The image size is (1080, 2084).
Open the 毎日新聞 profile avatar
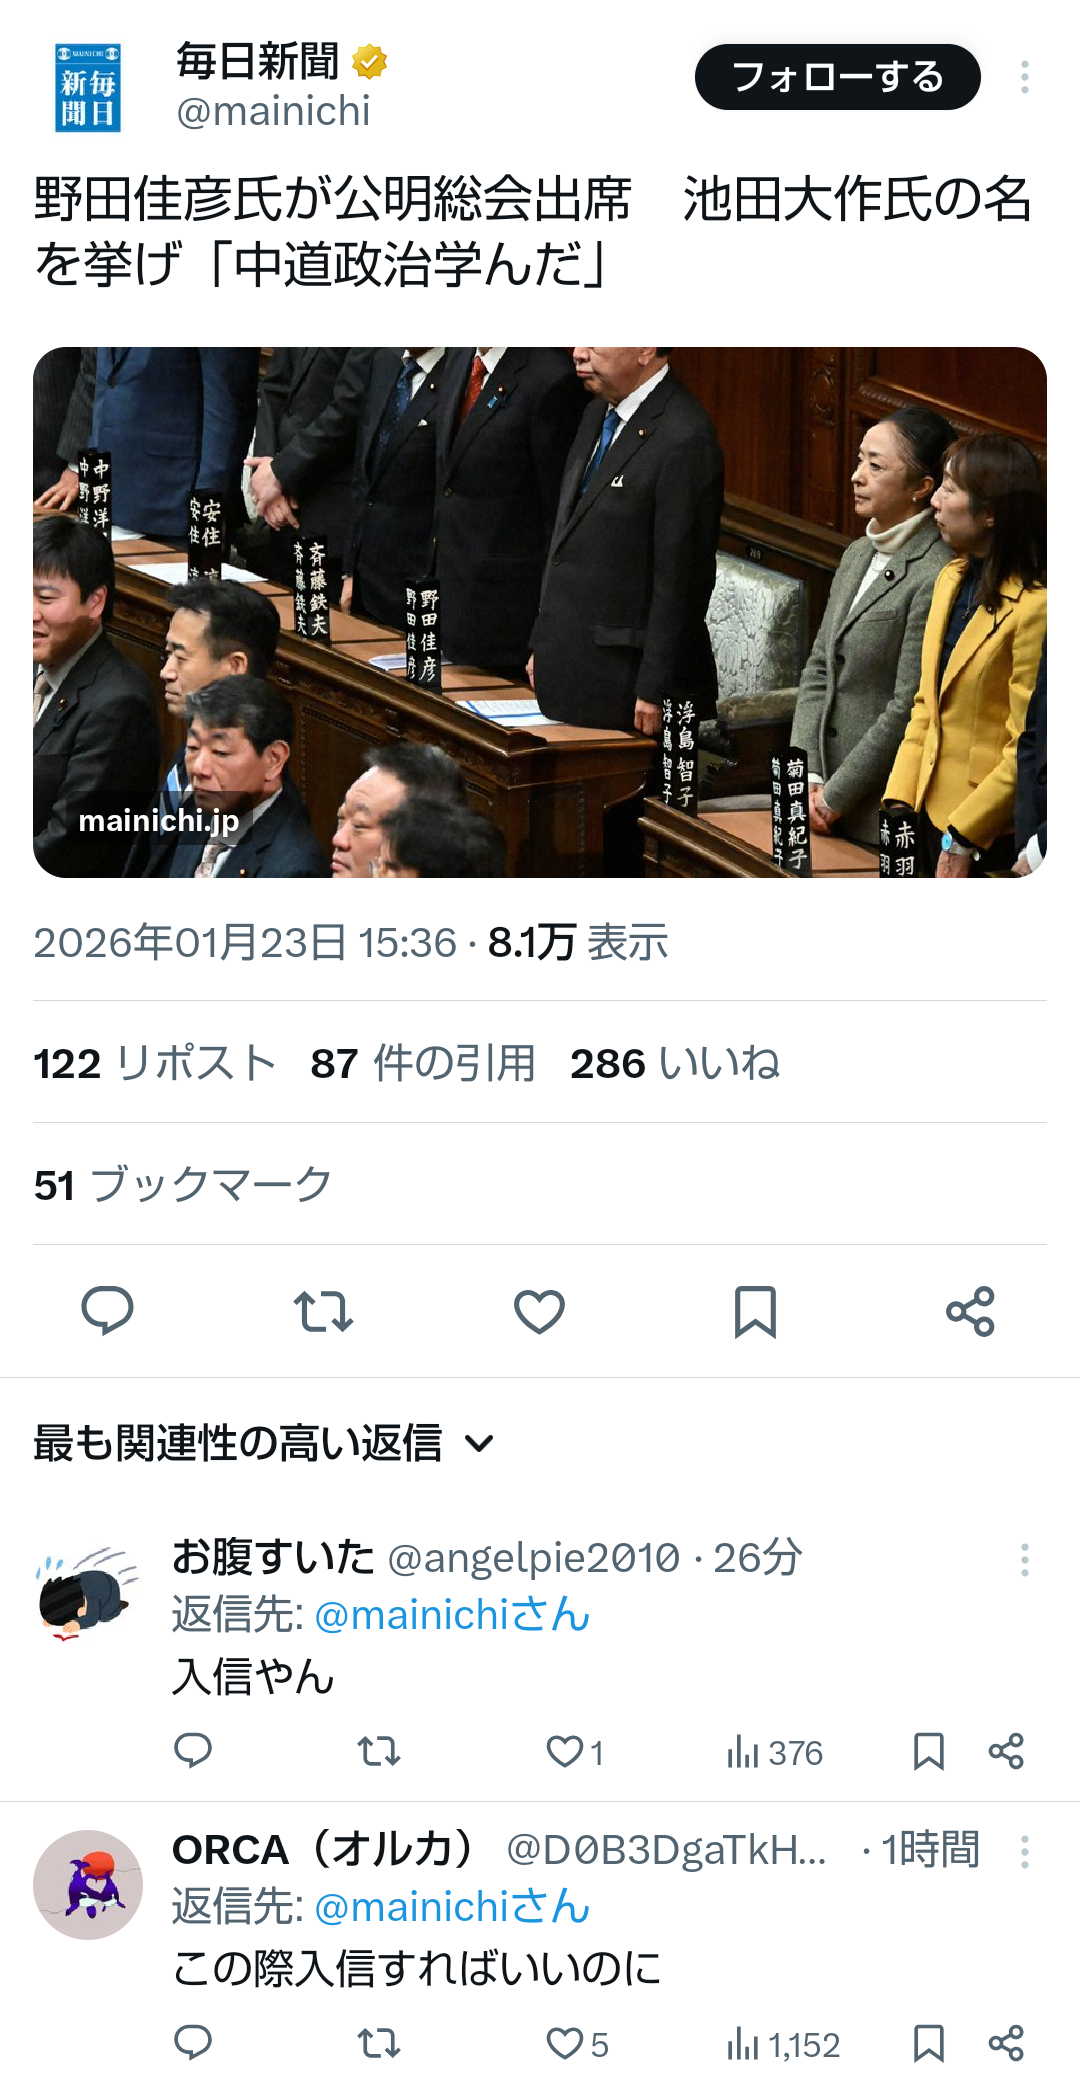[x=88, y=87]
